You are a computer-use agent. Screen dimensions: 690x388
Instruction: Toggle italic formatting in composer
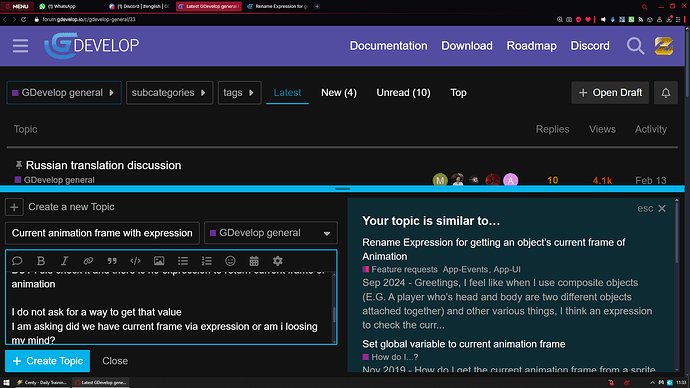pos(64,261)
